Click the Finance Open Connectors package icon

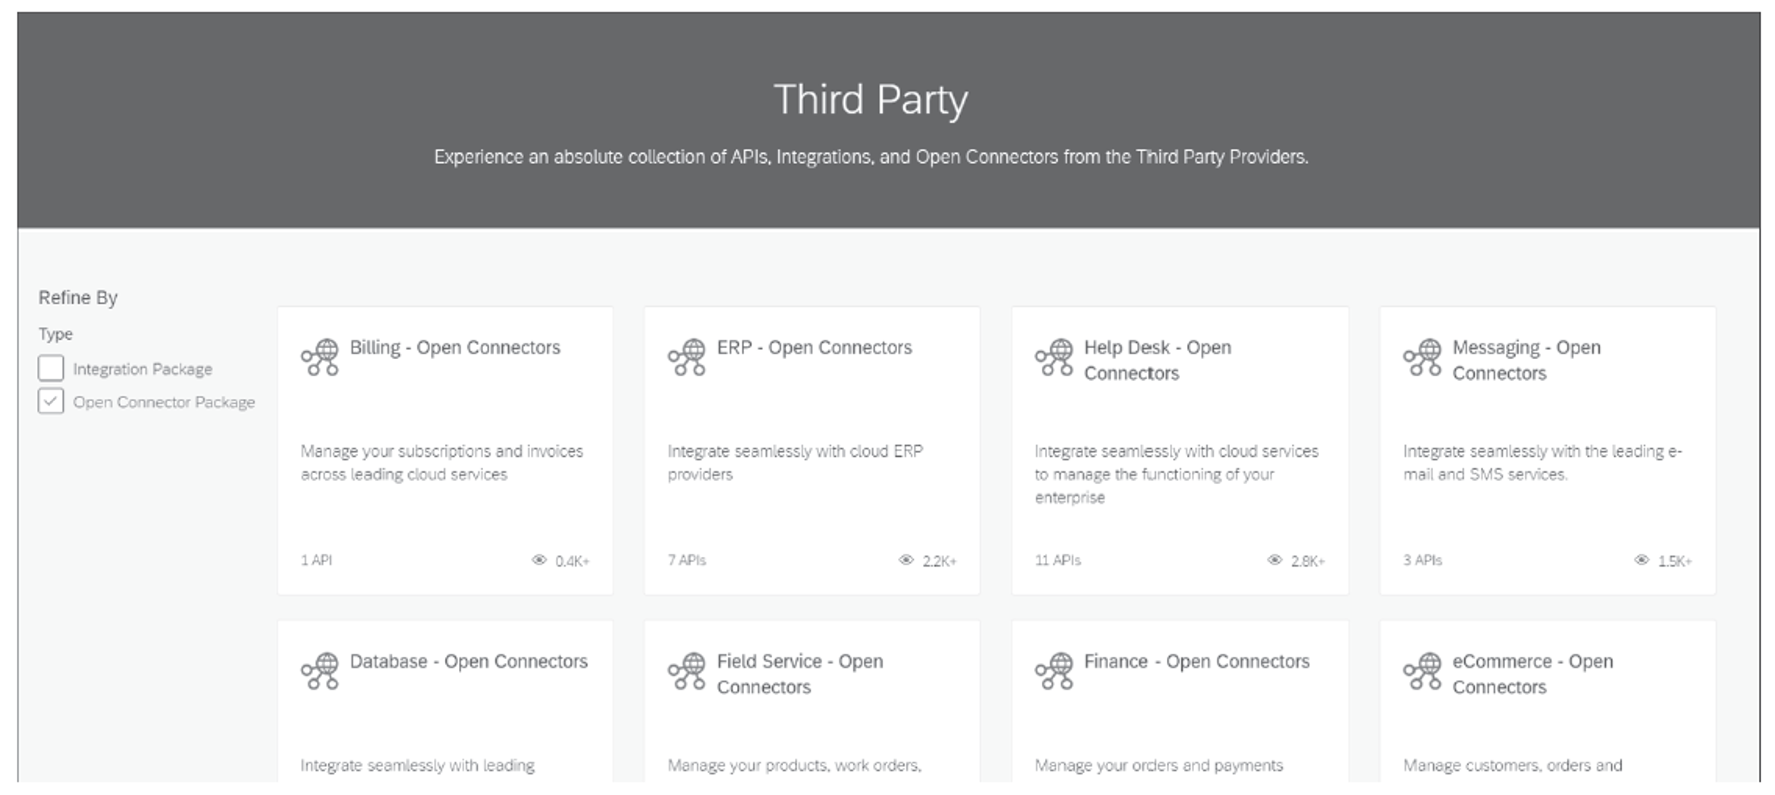(1054, 671)
